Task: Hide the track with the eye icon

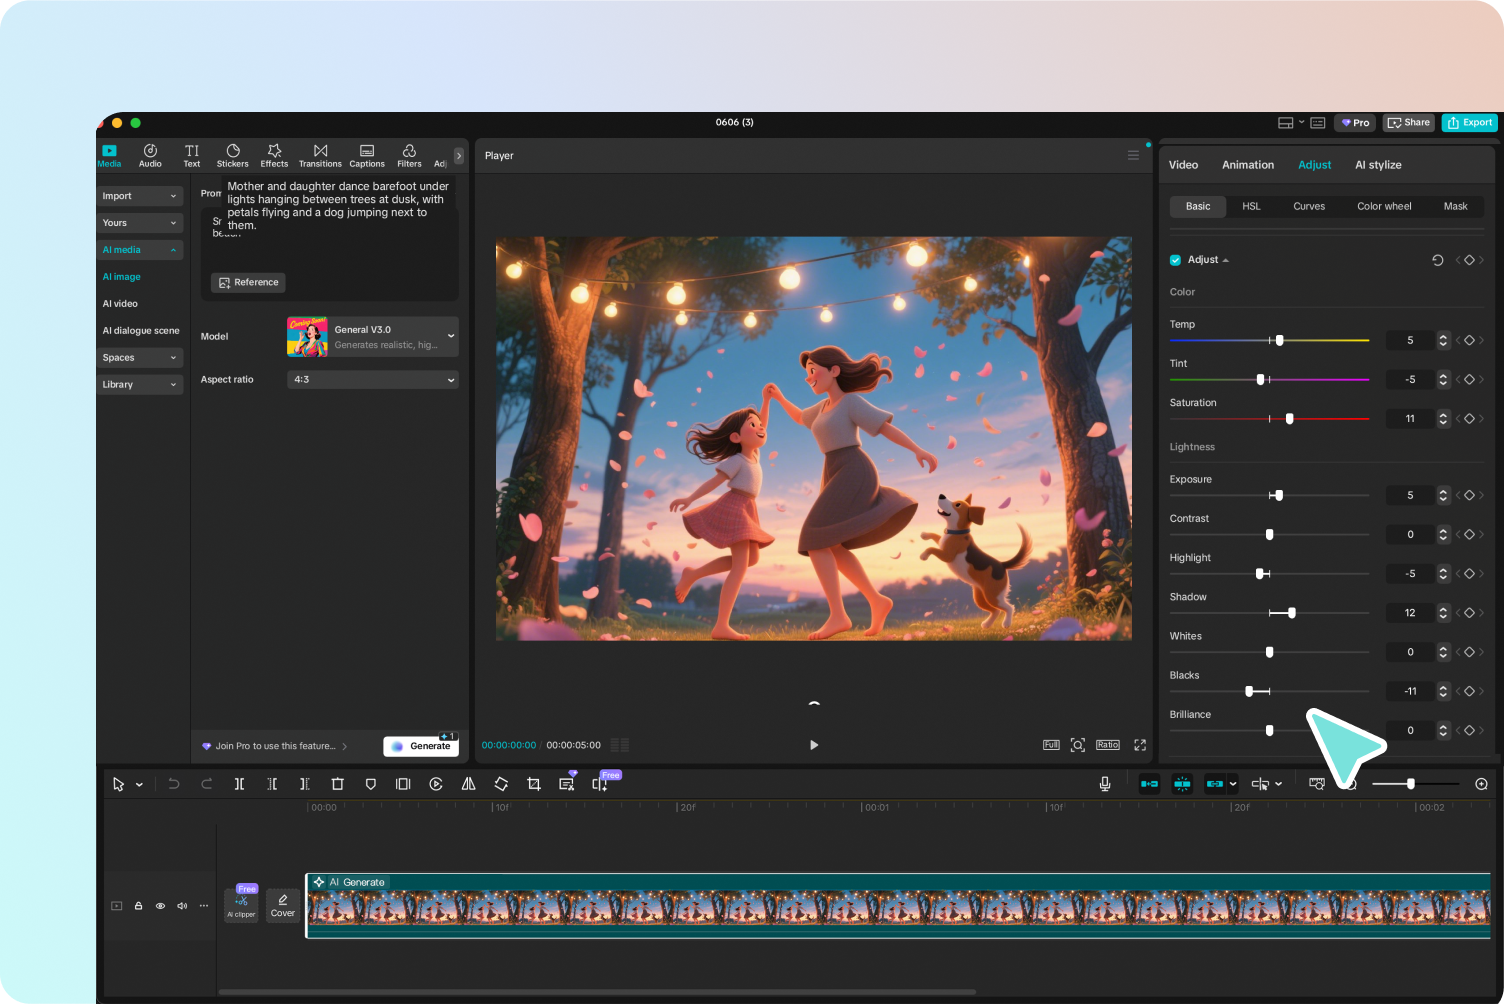Action: pos(160,906)
